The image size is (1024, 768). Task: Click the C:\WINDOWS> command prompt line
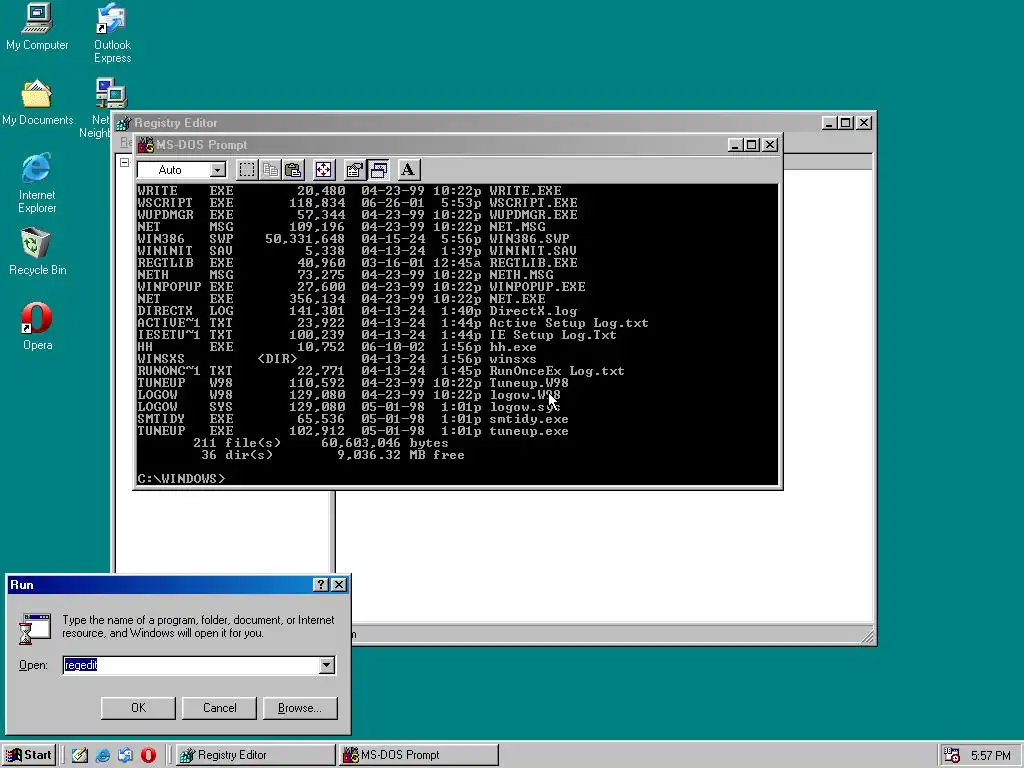(181, 479)
